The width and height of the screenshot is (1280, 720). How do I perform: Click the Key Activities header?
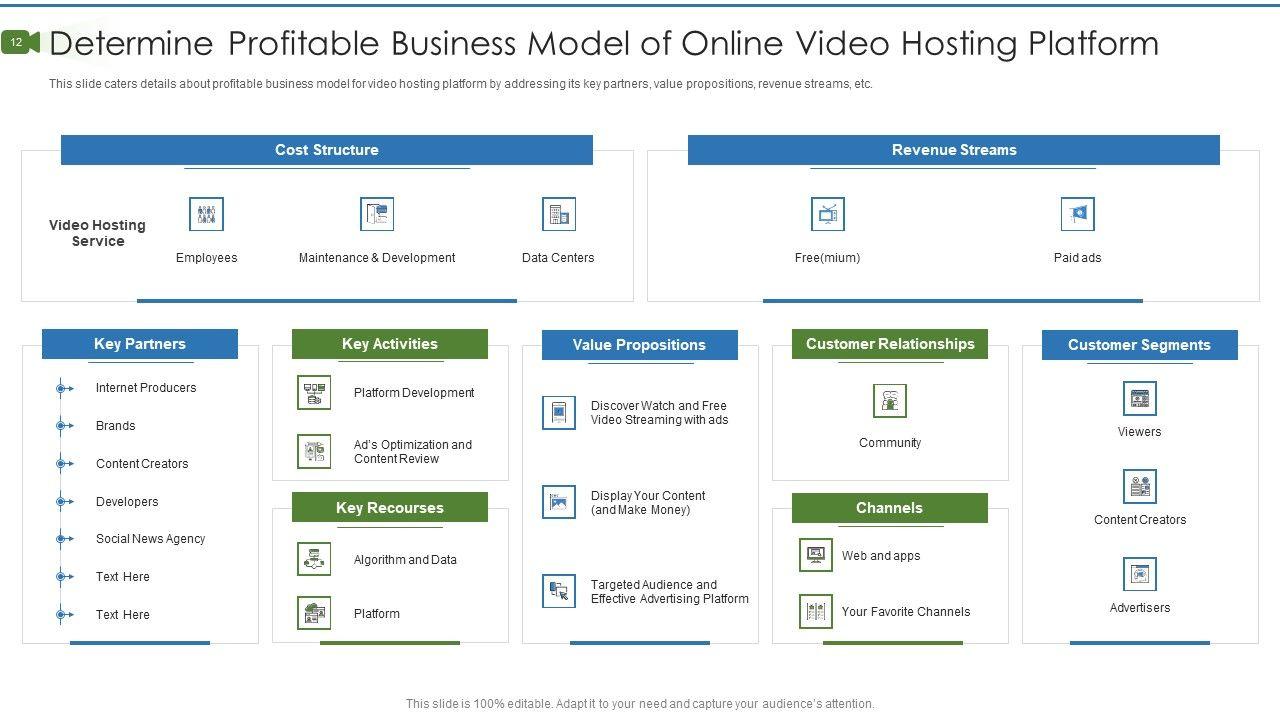(x=390, y=344)
